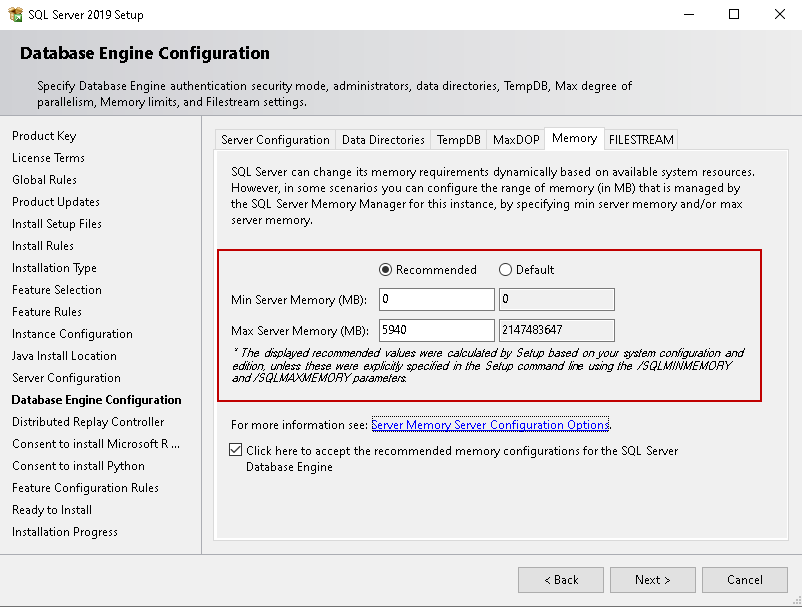802x607 pixels.
Task: Open the MaxDOP tab
Action: coord(516,140)
